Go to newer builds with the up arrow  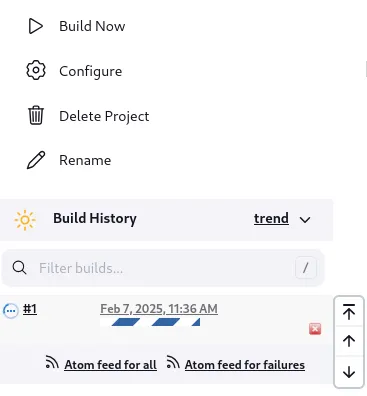point(349,341)
